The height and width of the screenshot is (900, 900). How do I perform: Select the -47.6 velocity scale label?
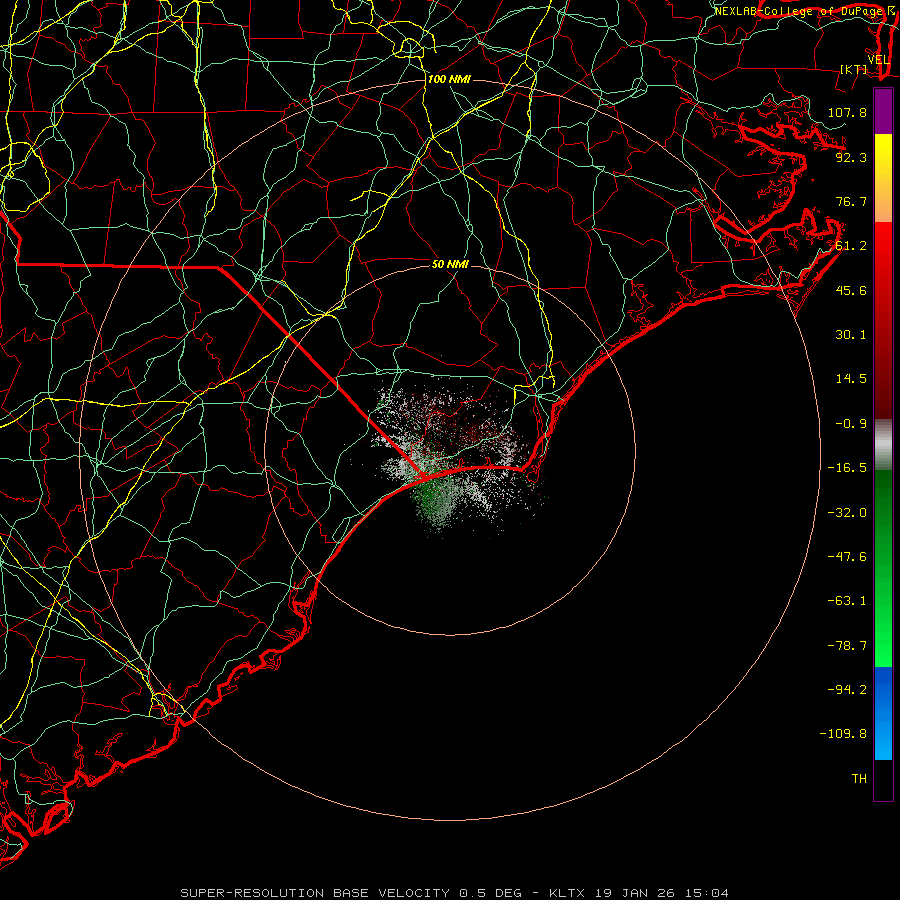pyautogui.click(x=847, y=557)
